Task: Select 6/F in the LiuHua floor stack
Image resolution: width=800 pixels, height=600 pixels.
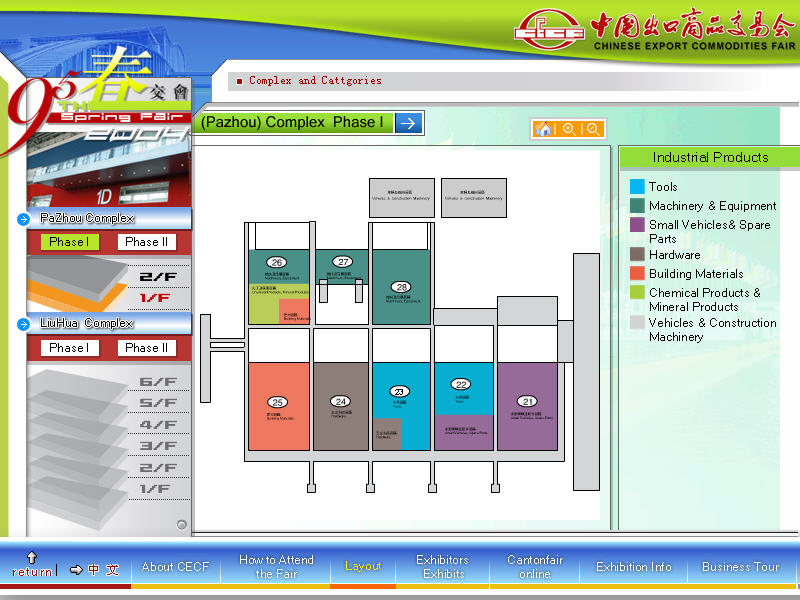Action: point(158,382)
